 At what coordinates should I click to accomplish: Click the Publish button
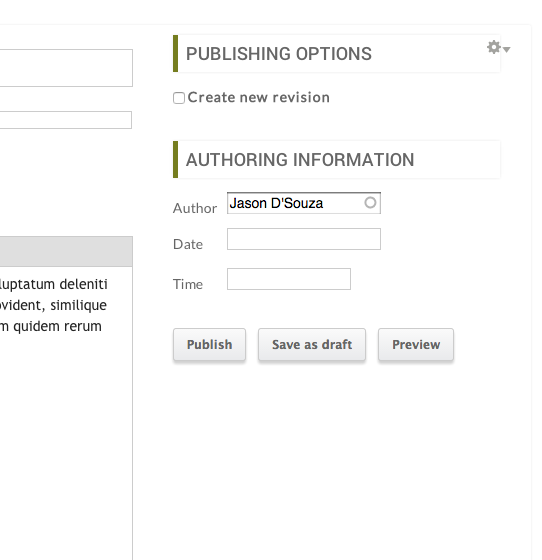(x=210, y=345)
